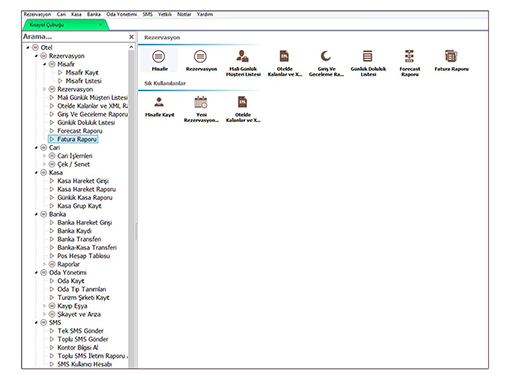This screenshot has width=510, height=380.
Task: Expand the Şikayet ve Arıza node
Action: (x=44, y=314)
